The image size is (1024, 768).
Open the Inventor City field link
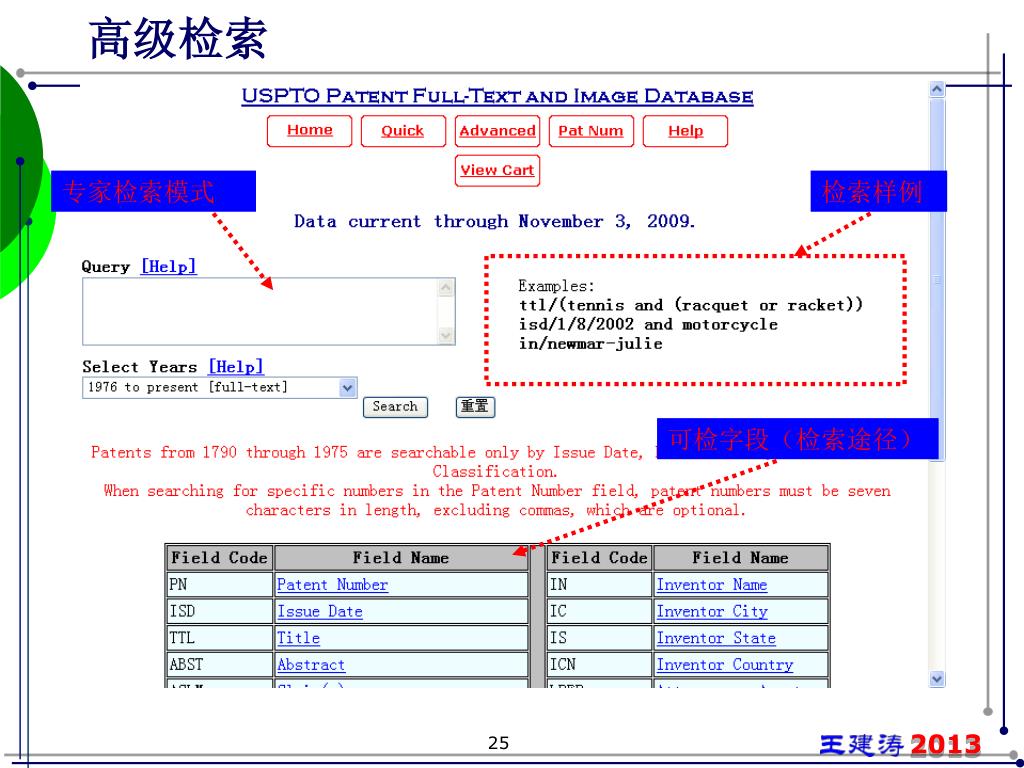(x=712, y=611)
